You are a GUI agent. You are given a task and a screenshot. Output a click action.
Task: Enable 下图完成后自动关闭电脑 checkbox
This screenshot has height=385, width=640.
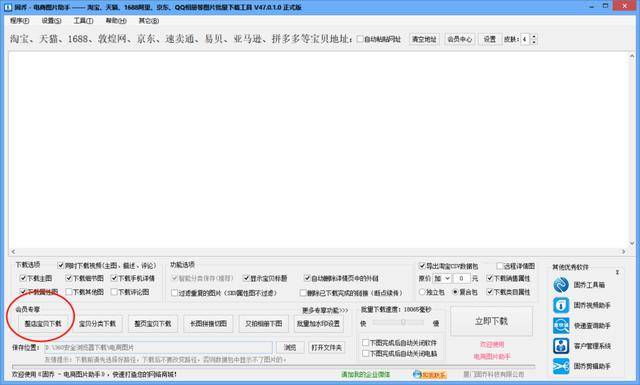click(x=366, y=353)
